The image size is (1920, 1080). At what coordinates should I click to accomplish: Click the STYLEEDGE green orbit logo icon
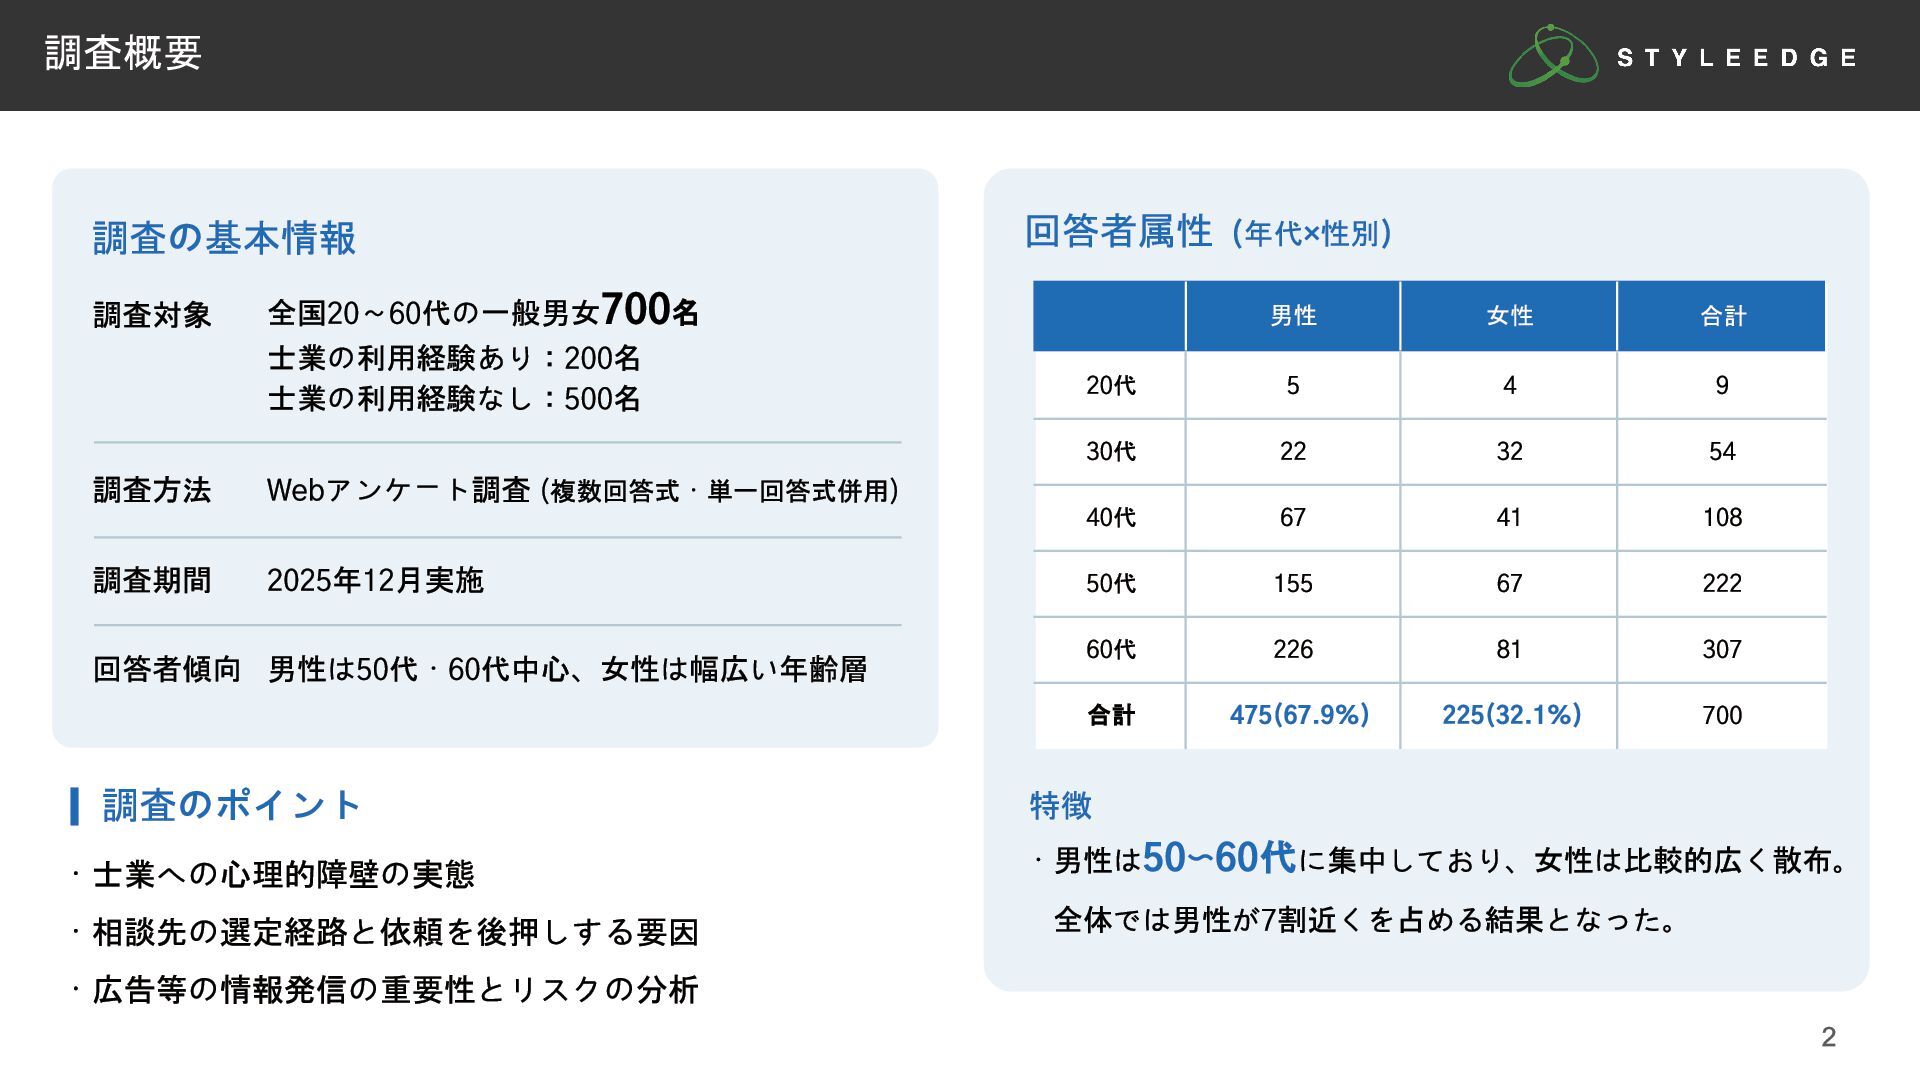tap(1553, 56)
